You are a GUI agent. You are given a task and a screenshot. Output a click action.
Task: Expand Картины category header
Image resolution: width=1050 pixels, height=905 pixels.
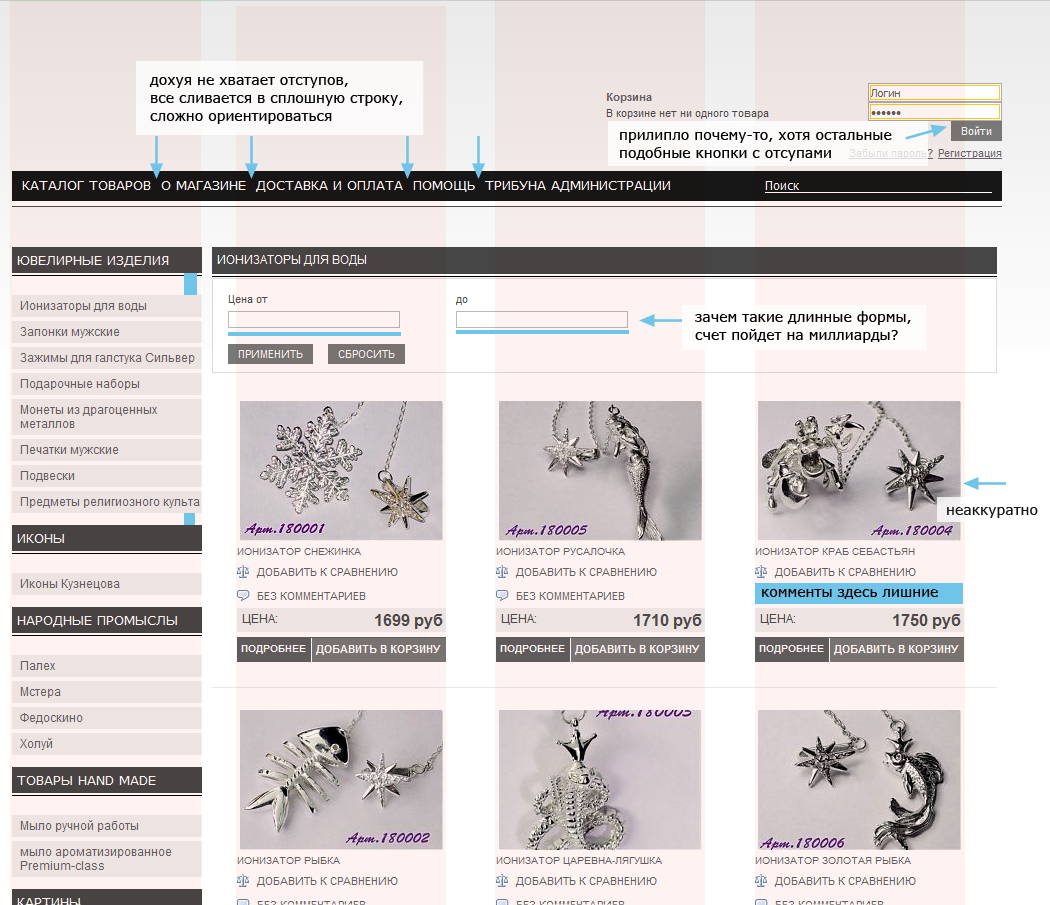106,898
